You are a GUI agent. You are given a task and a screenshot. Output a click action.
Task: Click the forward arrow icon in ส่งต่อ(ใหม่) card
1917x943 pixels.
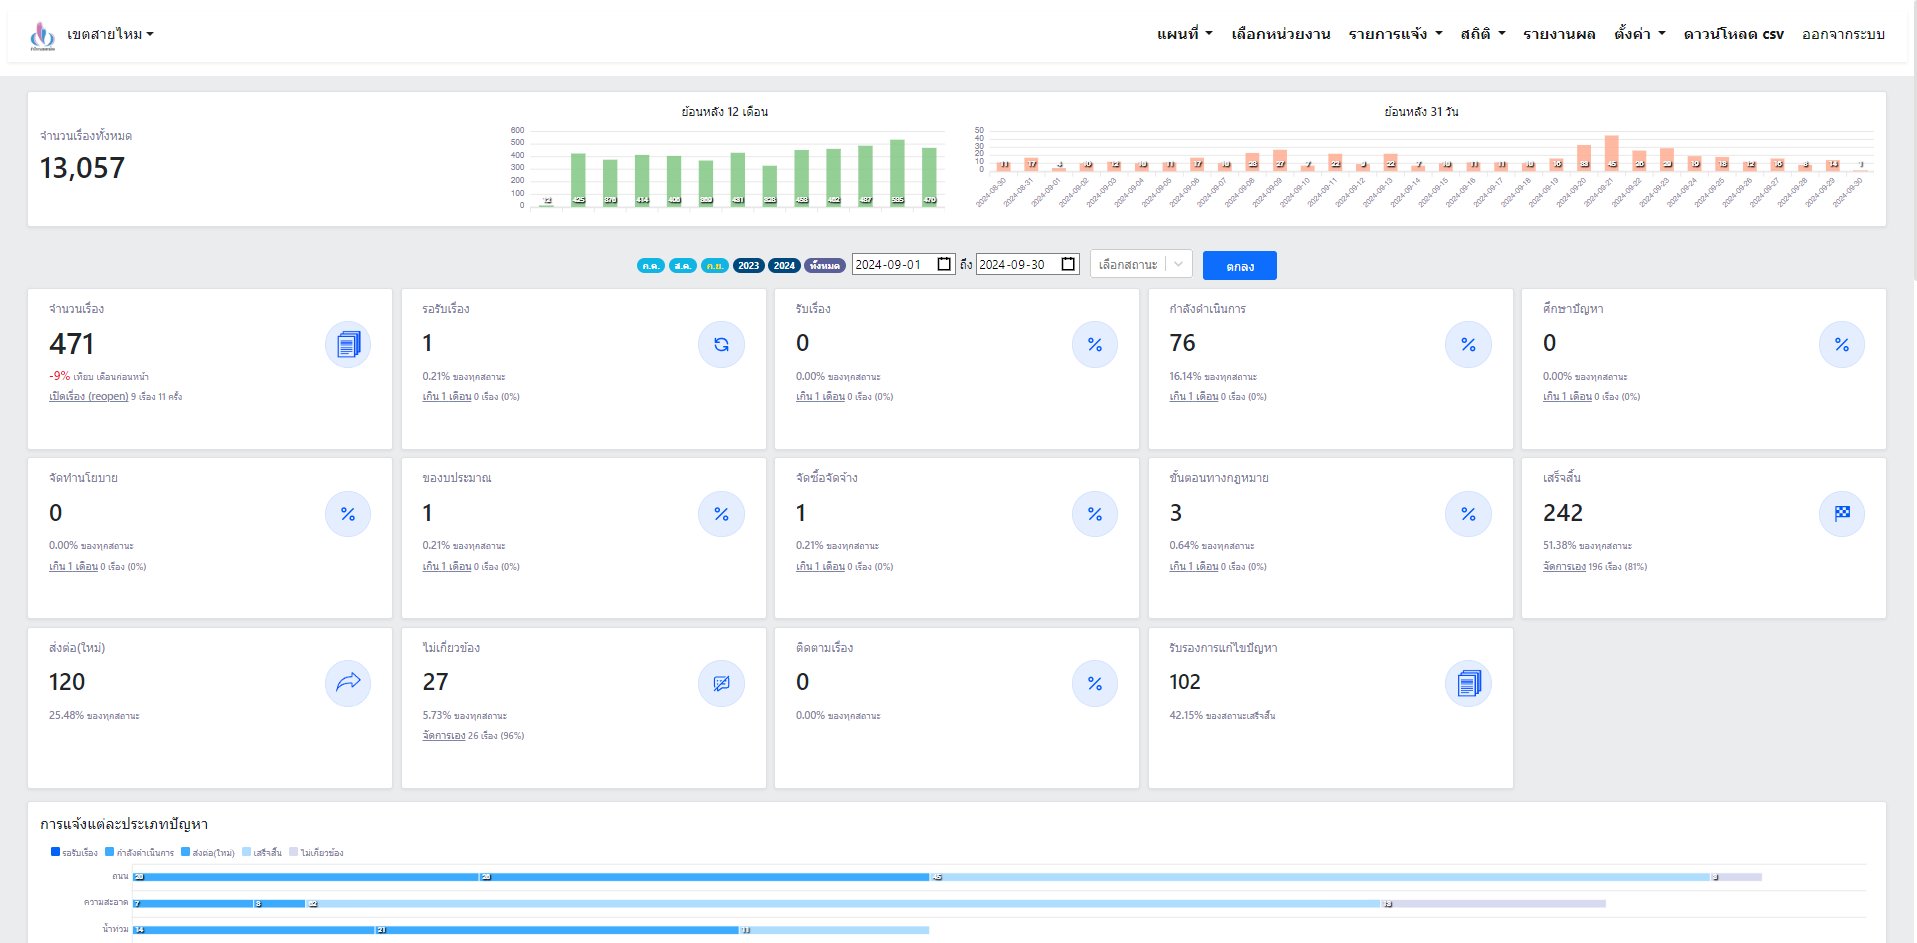coord(347,683)
